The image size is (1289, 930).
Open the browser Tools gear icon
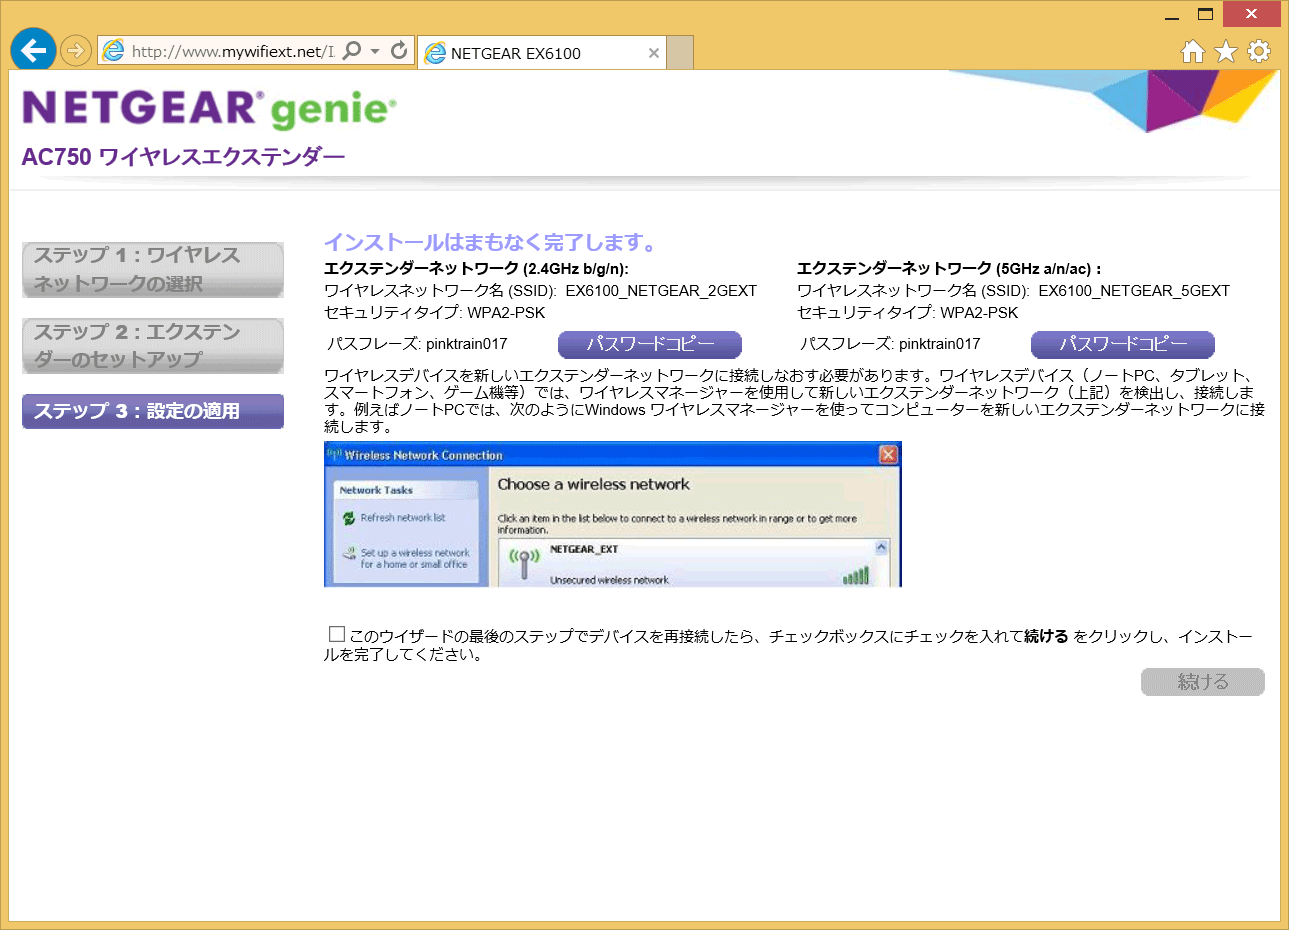tap(1259, 51)
